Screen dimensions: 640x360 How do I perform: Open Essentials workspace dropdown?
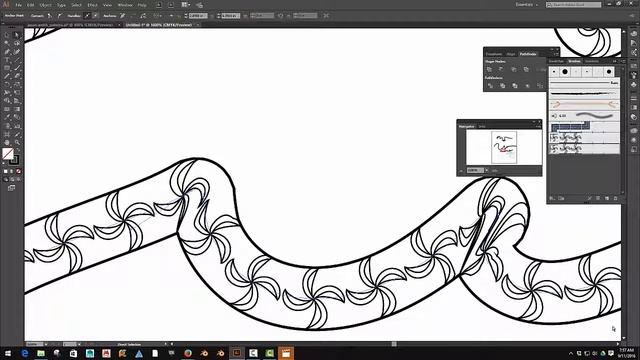click(527, 4)
